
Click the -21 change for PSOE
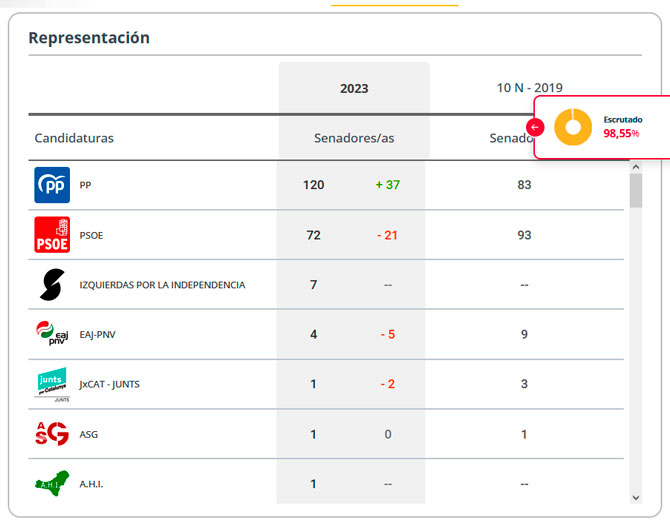(387, 235)
